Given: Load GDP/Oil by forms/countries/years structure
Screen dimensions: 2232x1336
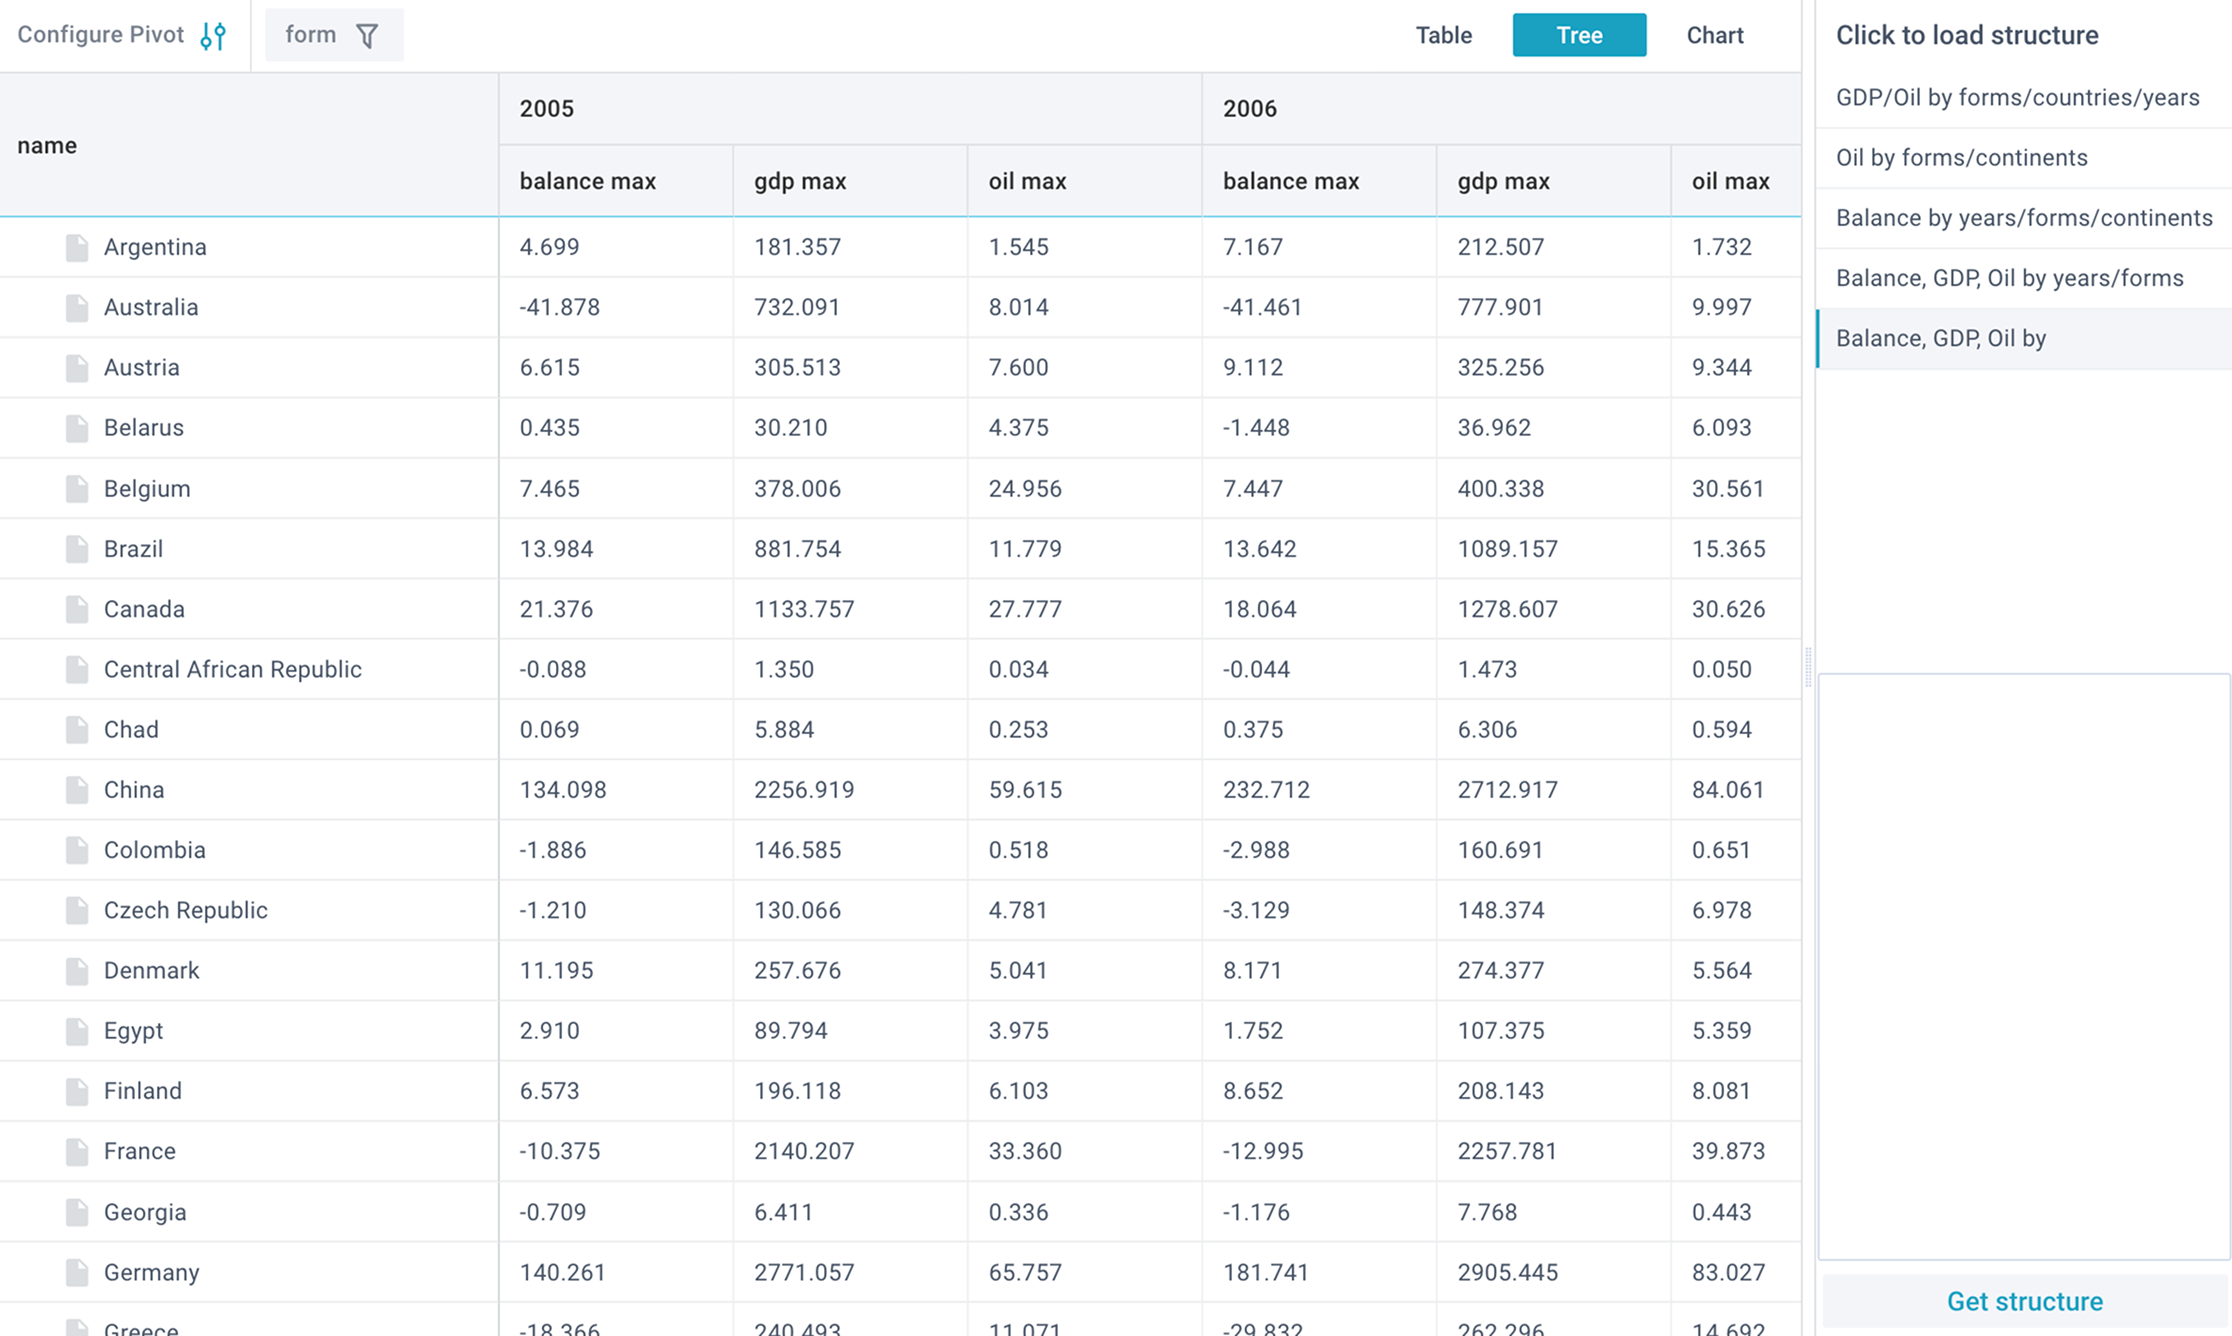Looking at the screenshot, I should point(2024,98).
